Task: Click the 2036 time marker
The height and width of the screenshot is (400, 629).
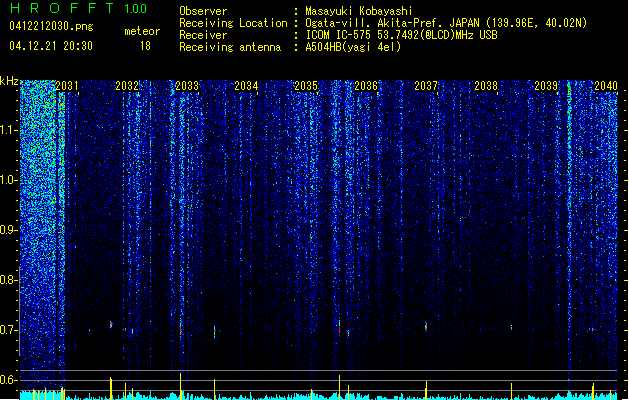Action: coord(366,86)
